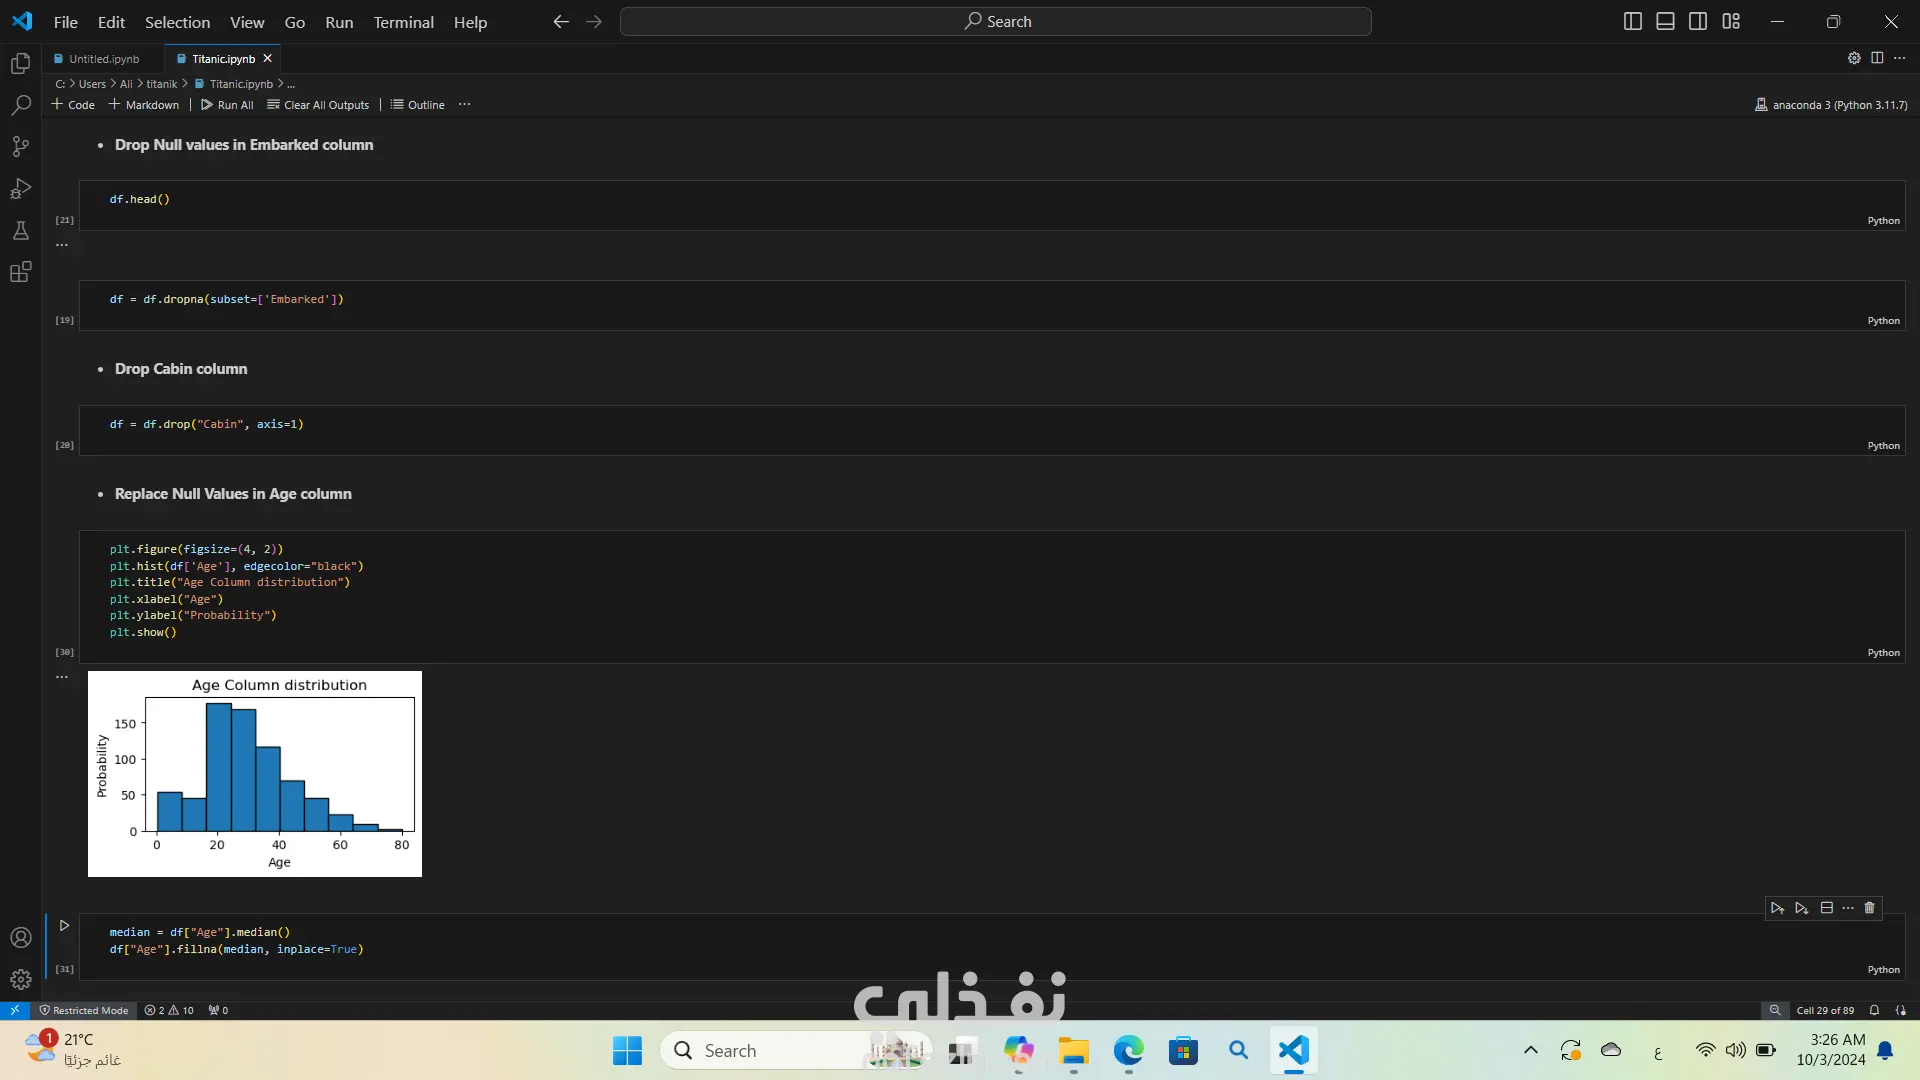This screenshot has width=1920, height=1080.
Task: Open Microsoft Edge from the taskbar
Action: pyautogui.click(x=1128, y=1051)
